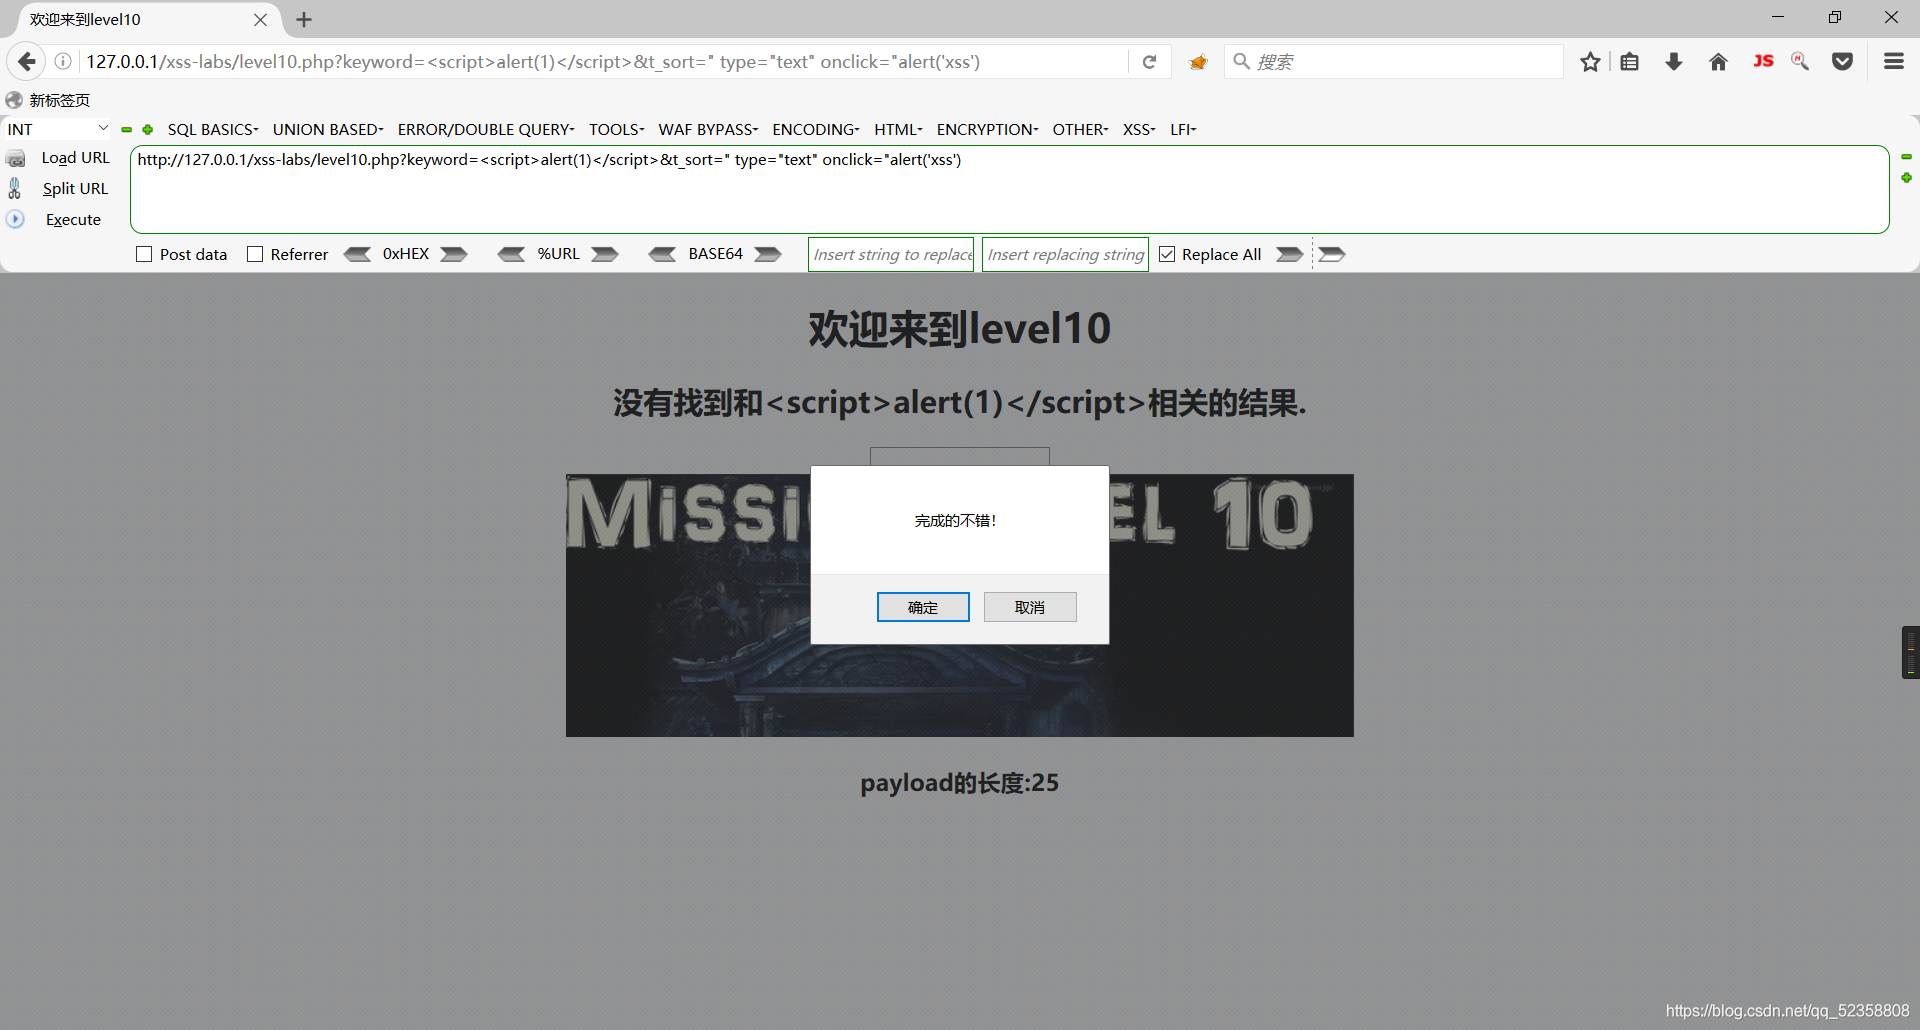1920x1030 pixels.
Task: Expand the SQL BASICS menu
Action: (213, 129)
